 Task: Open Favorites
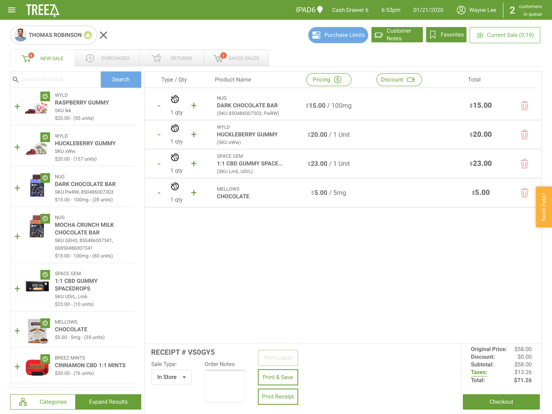[446, 35]
